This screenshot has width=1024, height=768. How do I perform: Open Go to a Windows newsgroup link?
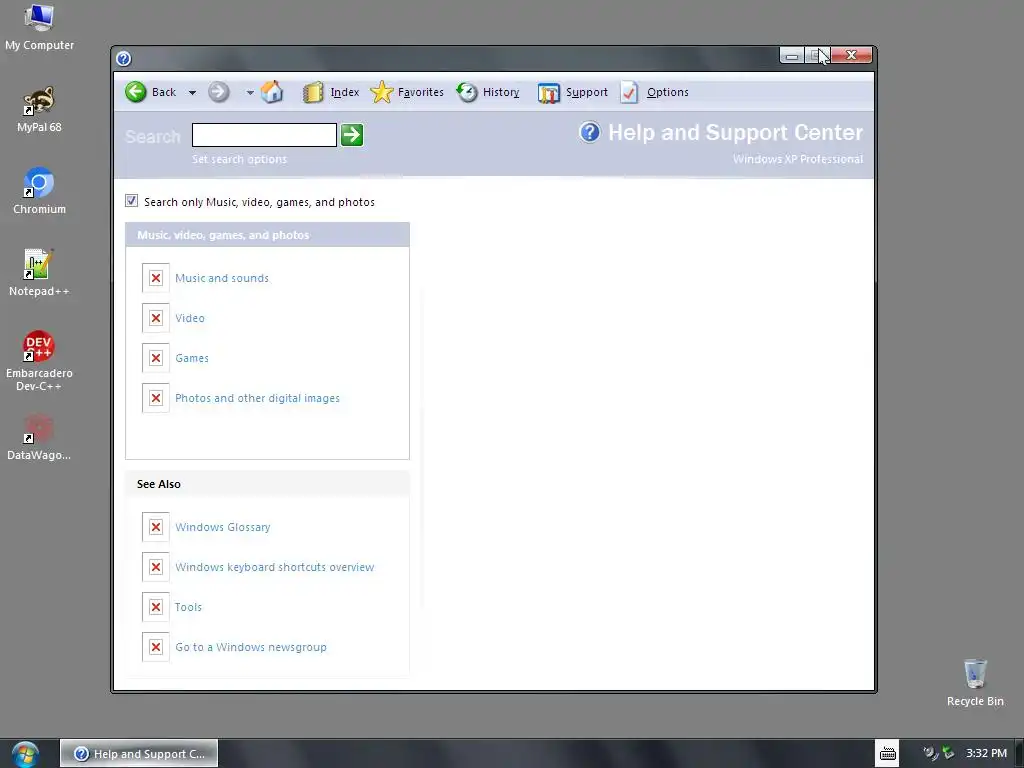click(x=251, y=647)
